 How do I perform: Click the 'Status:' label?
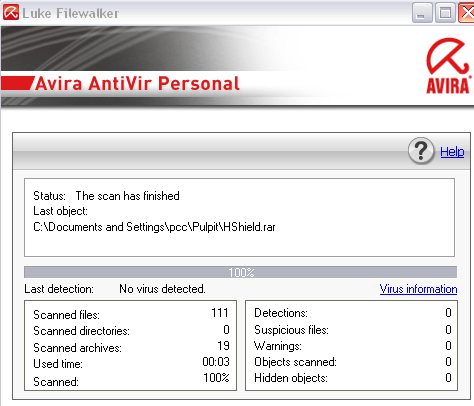click(x=49, y=196)
